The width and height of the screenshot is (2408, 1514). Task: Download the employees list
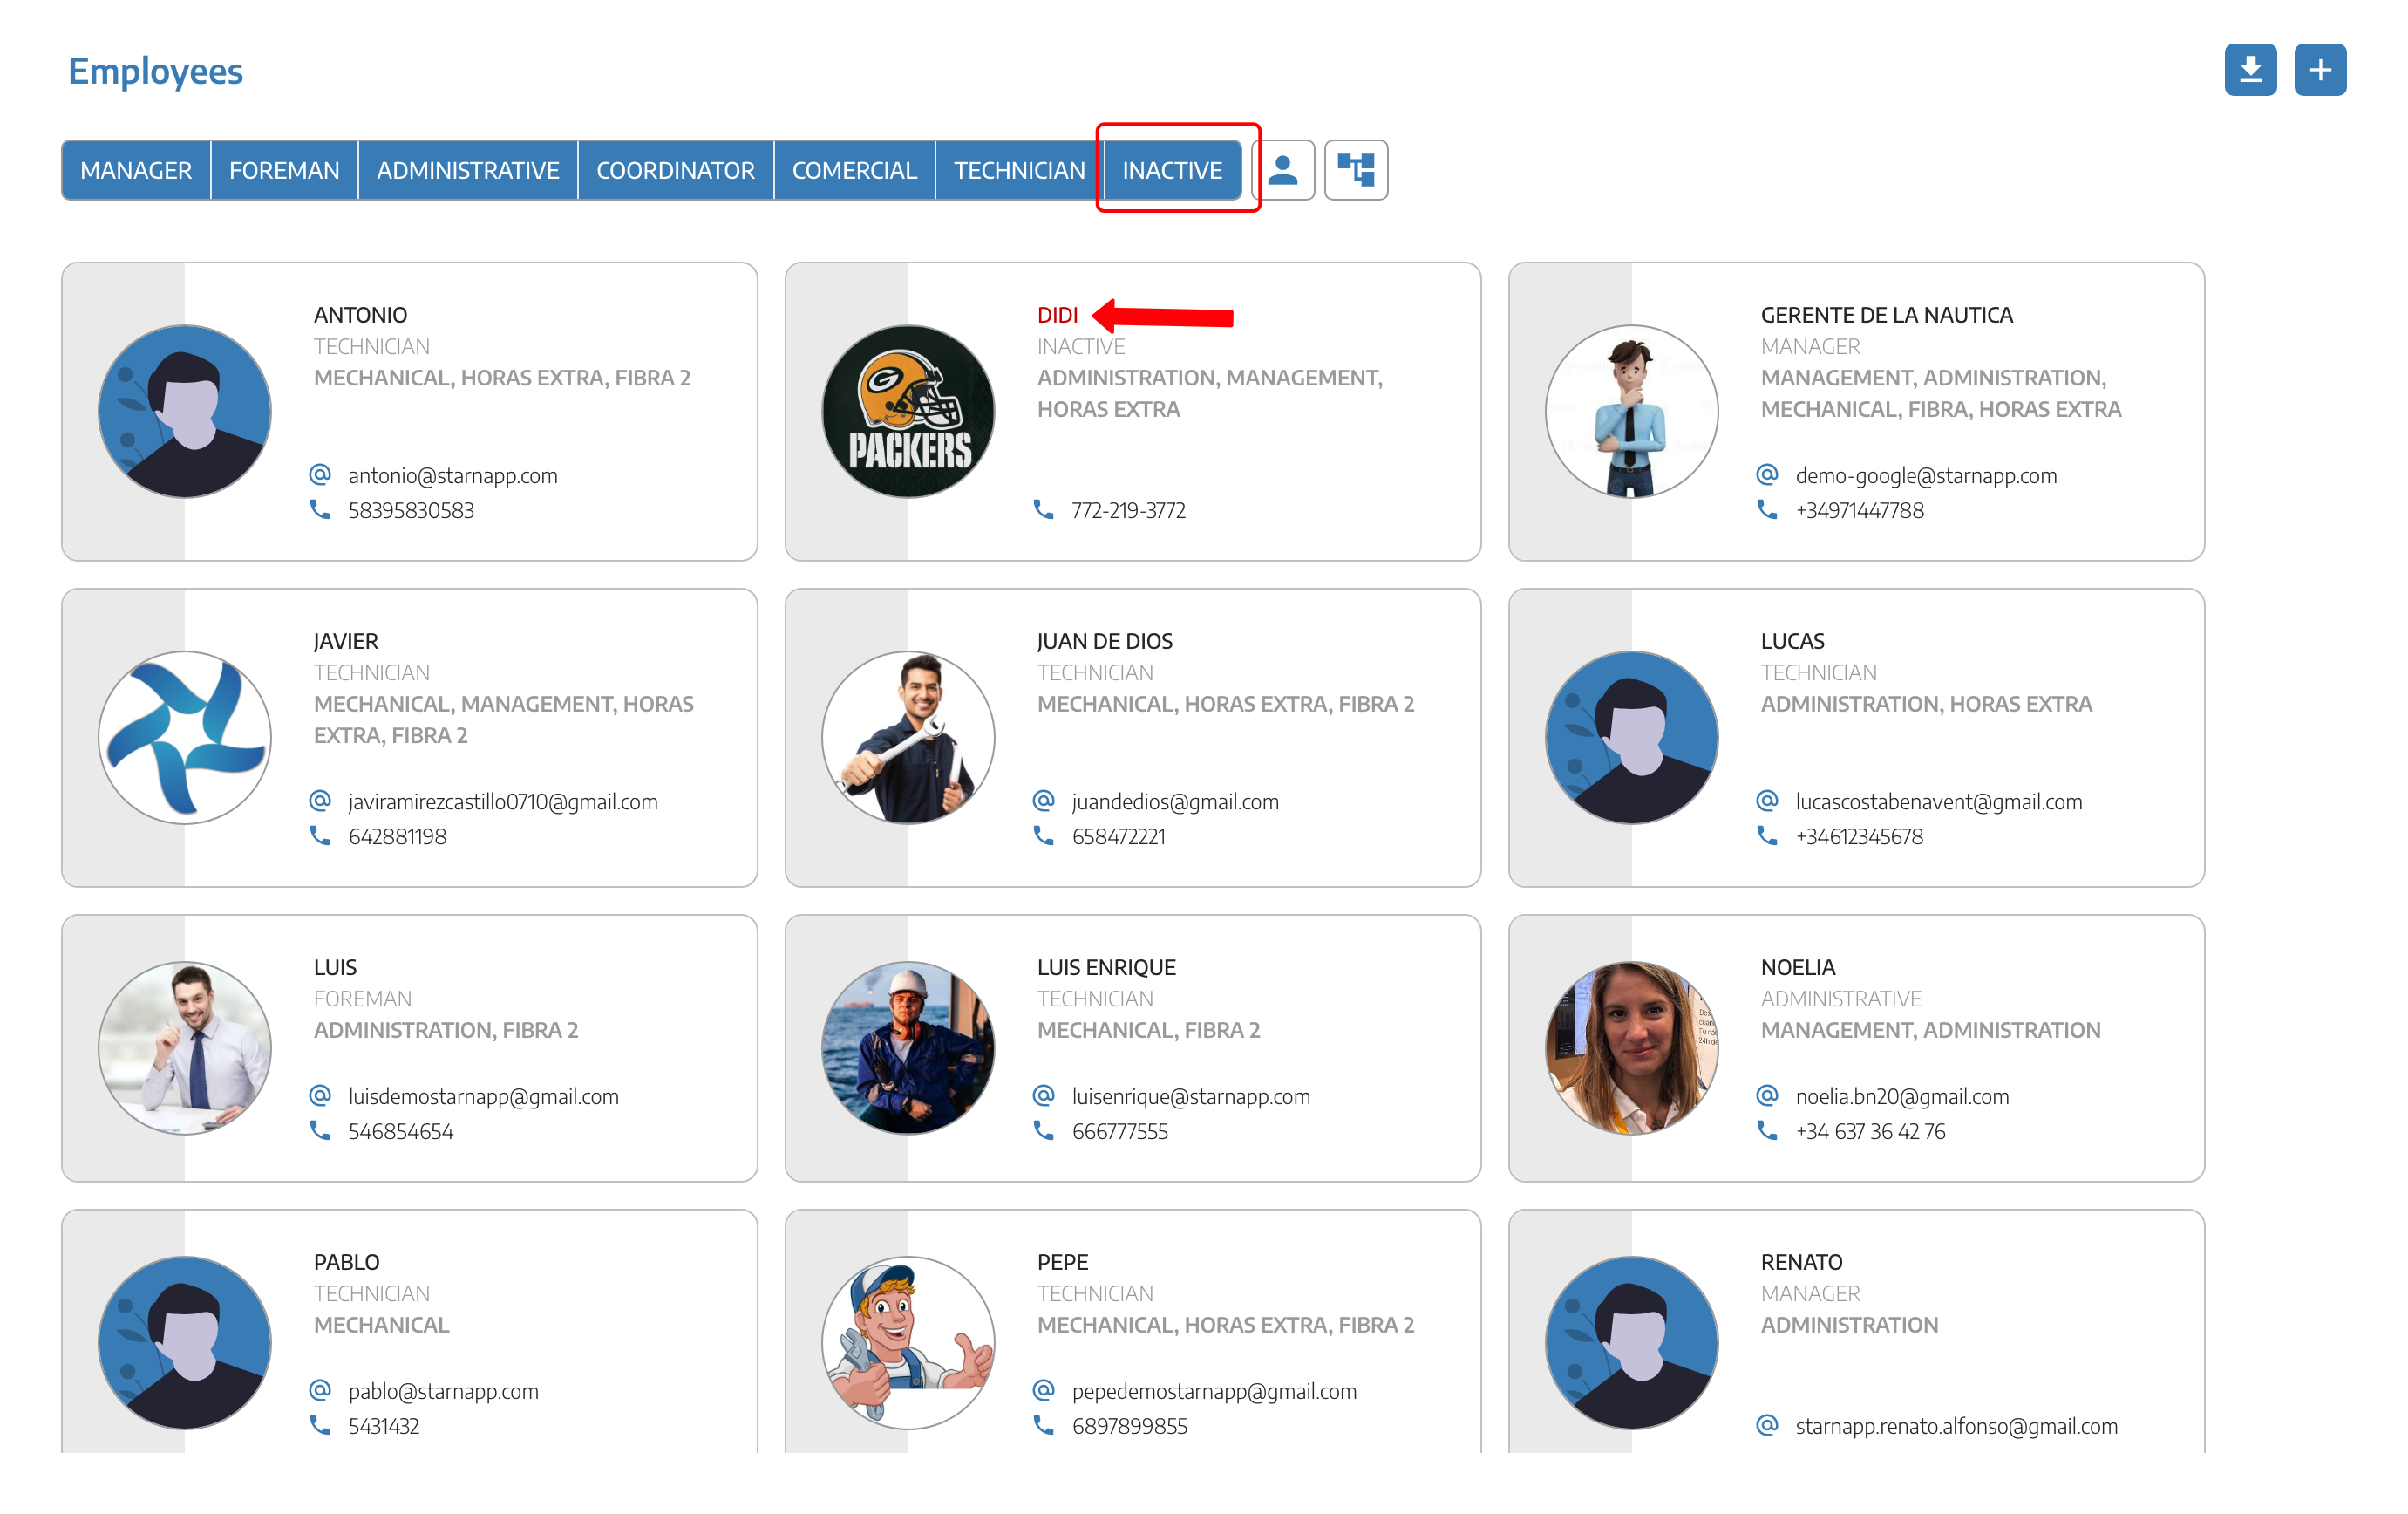2249,70
